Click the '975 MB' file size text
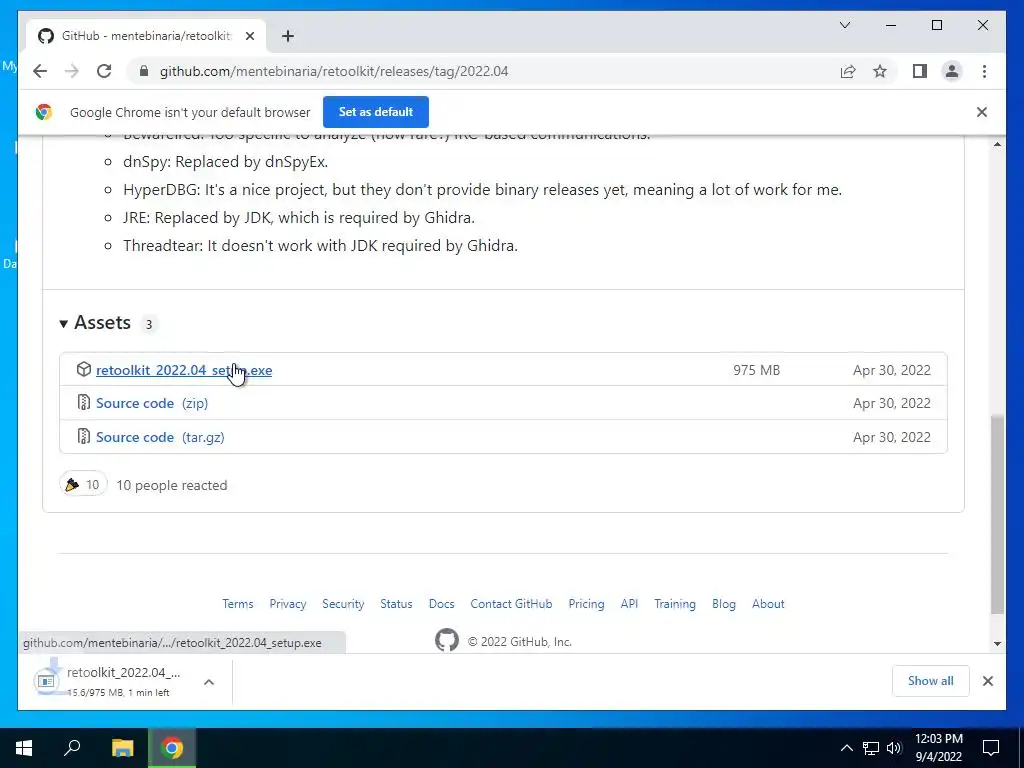 pyautogui.click(x=756, y=370)
